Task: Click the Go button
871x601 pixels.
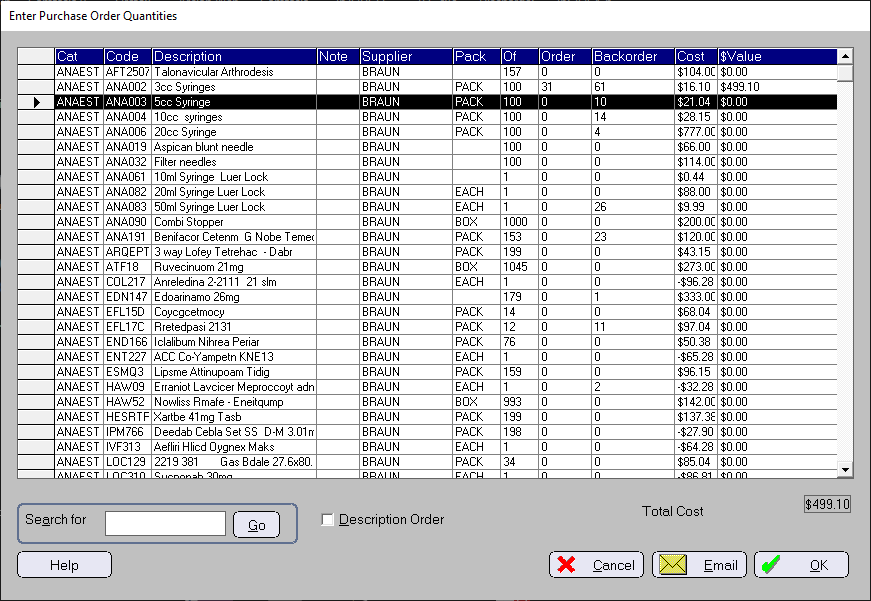Action: 256,524
